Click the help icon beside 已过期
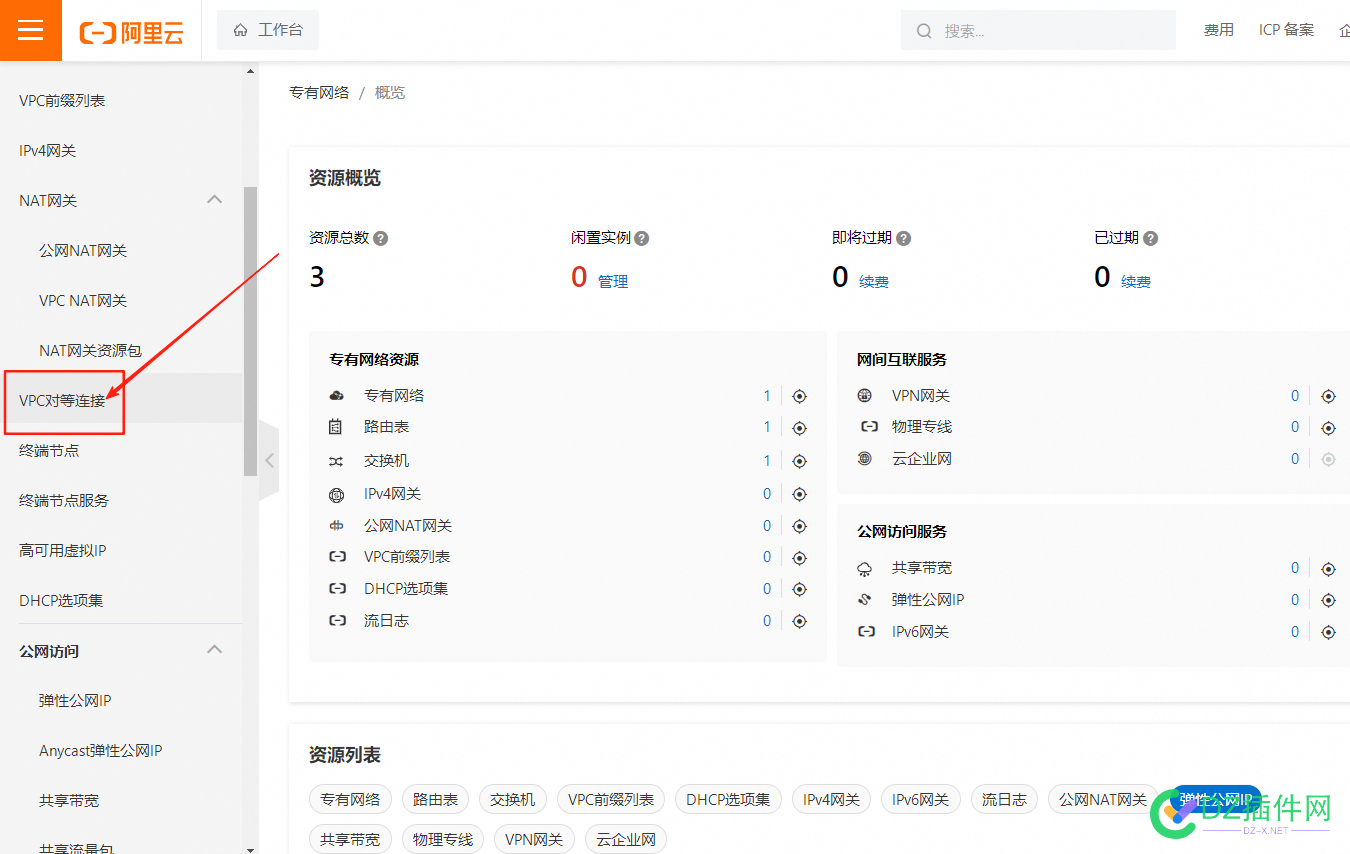 (1149, 238)
